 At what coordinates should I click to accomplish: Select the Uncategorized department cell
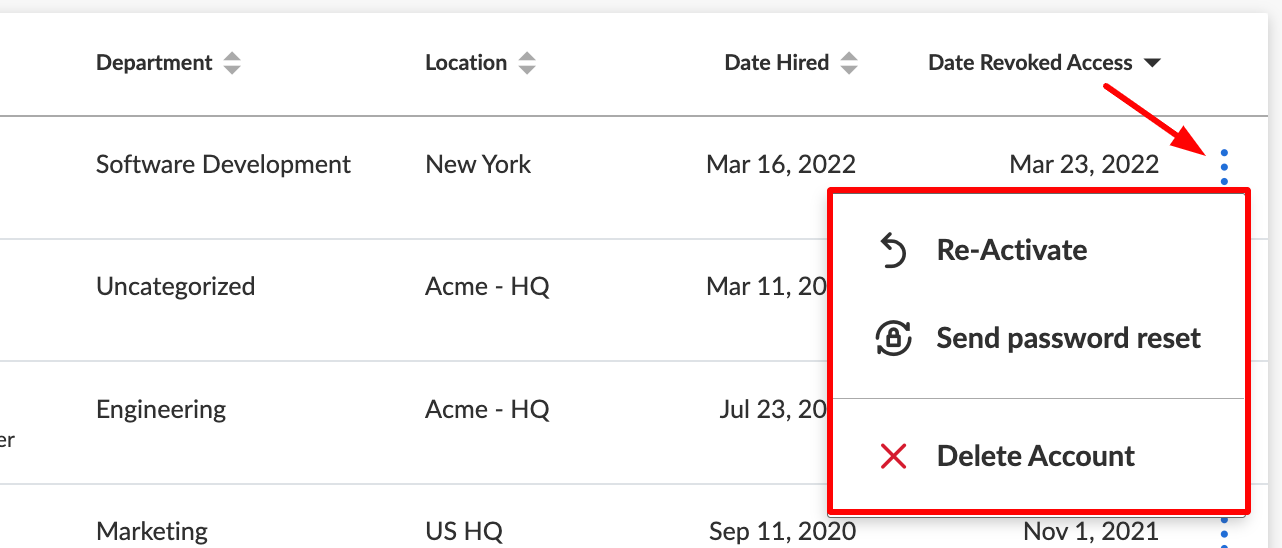pyautogui.click(x=175, y=287)
